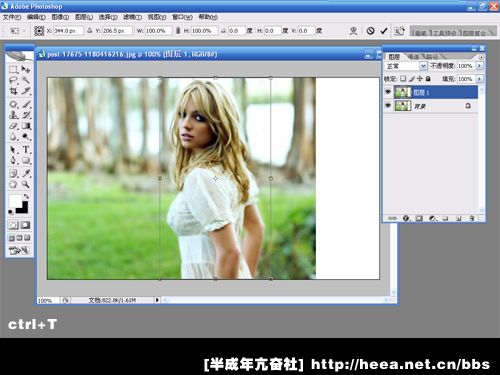Pick the Hand tool
This screenshot has width=500, height=375.
(13, 184)
